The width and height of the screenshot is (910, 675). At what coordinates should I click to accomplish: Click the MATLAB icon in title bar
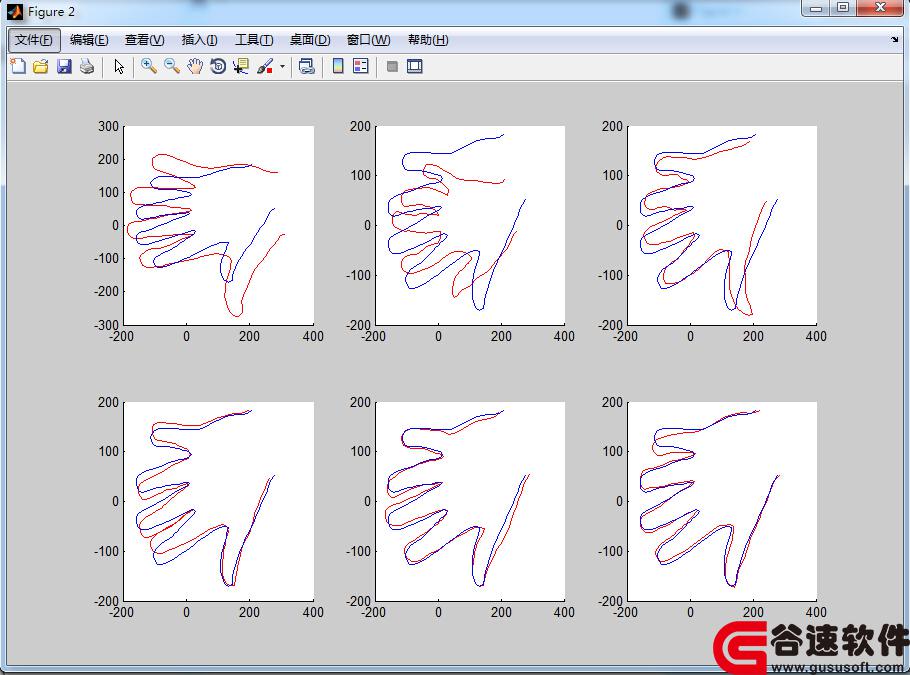coord(15,12)
